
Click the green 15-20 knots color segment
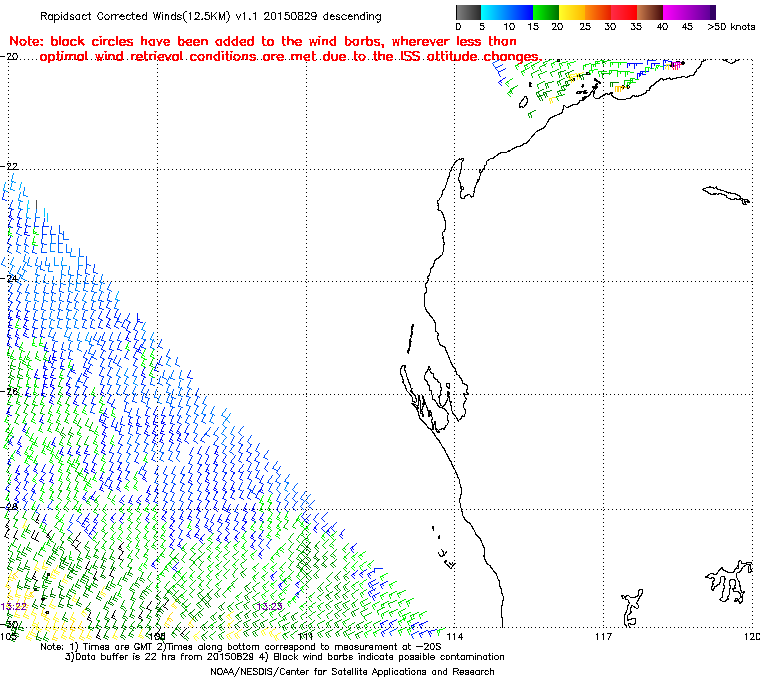click(546, 12)
